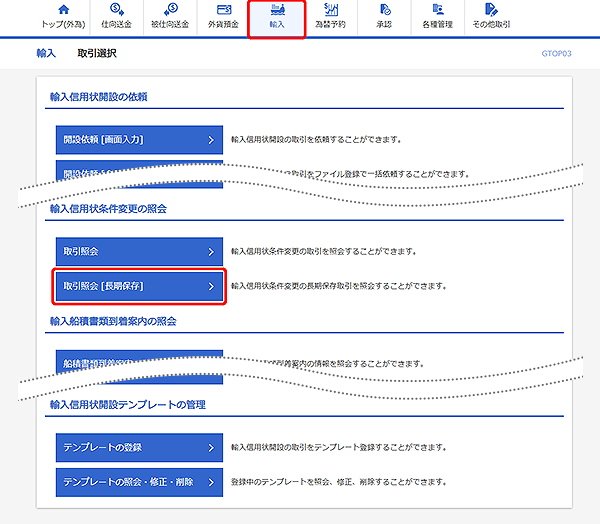Open the 各種管理 icon
Viewport: 600px width, 524px height.
(x=438, y=9)
